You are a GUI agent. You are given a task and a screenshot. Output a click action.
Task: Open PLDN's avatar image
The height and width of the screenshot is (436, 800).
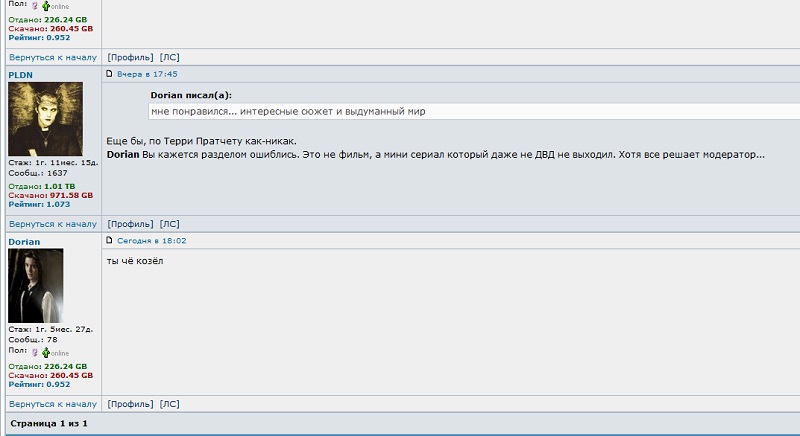coord(45,119)
